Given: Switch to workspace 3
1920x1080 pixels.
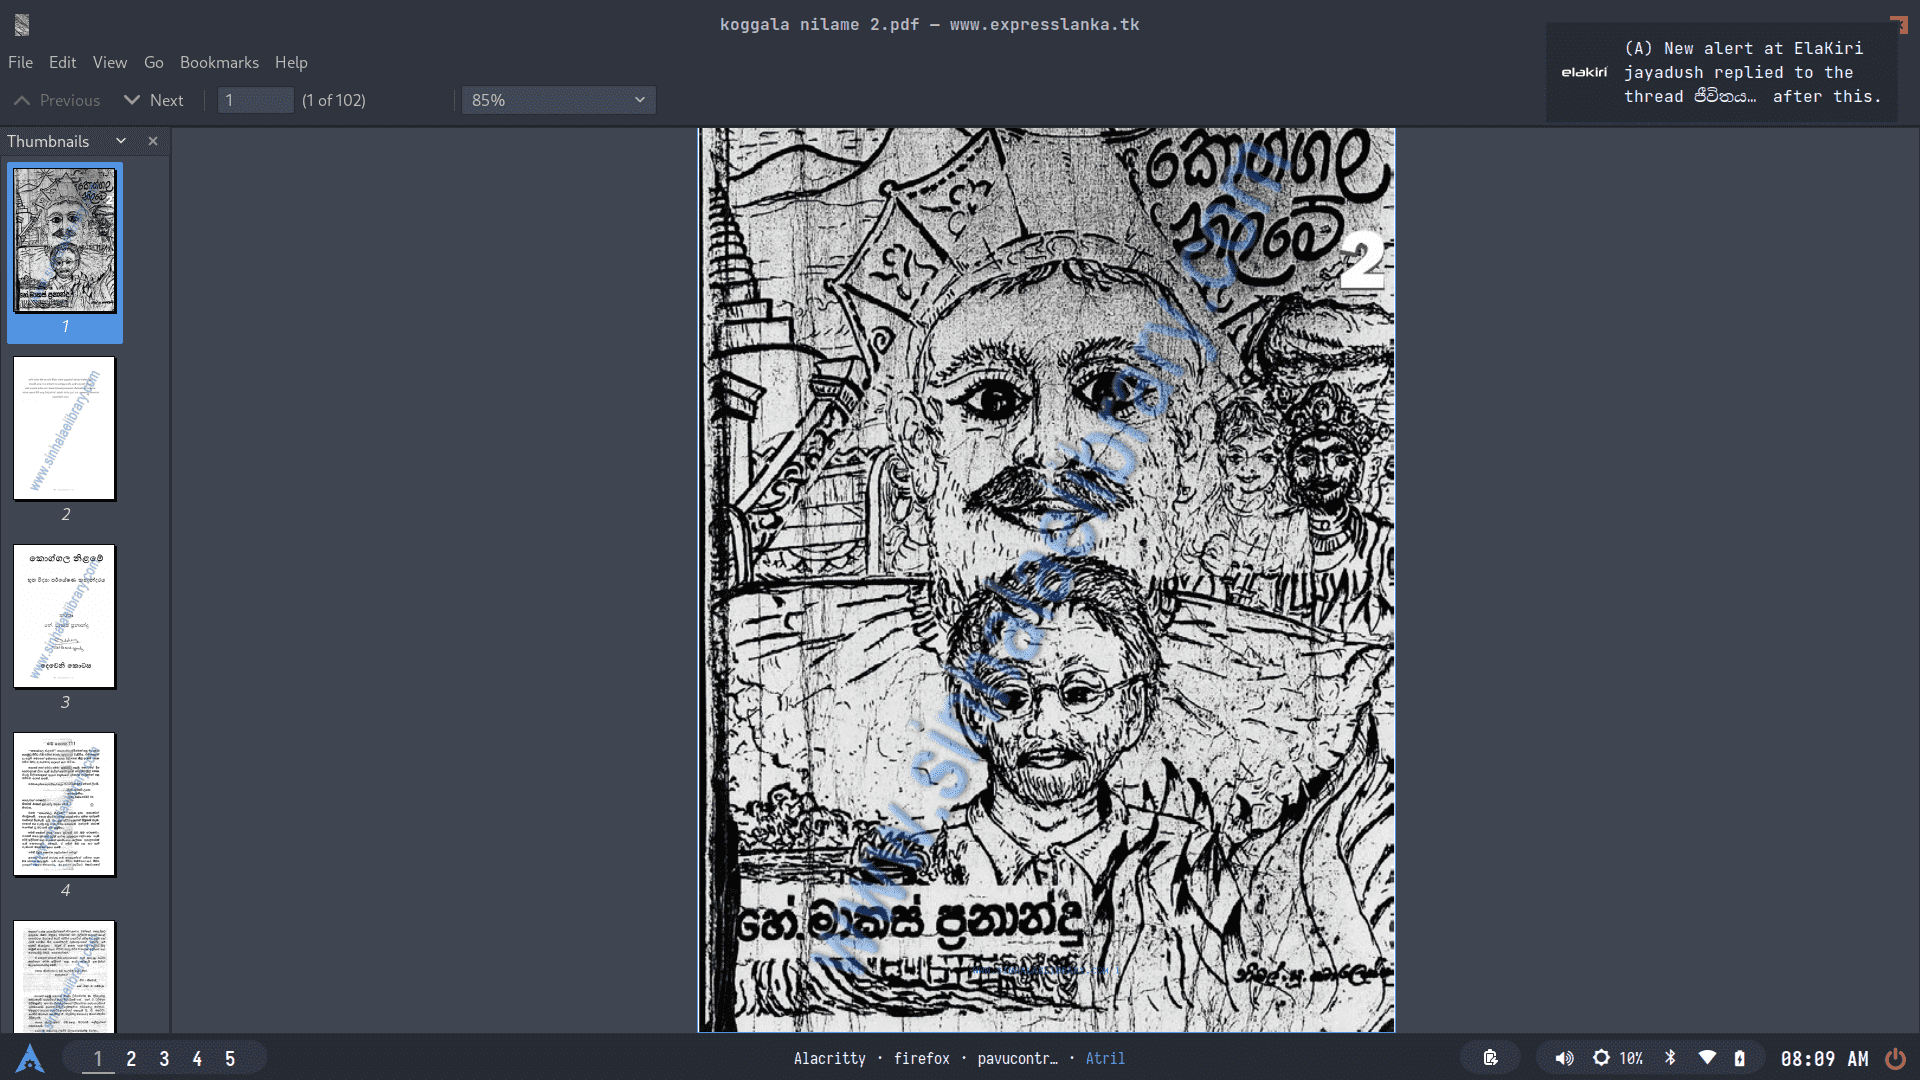Looking at the screenshot, I should tap(164, 1058).
